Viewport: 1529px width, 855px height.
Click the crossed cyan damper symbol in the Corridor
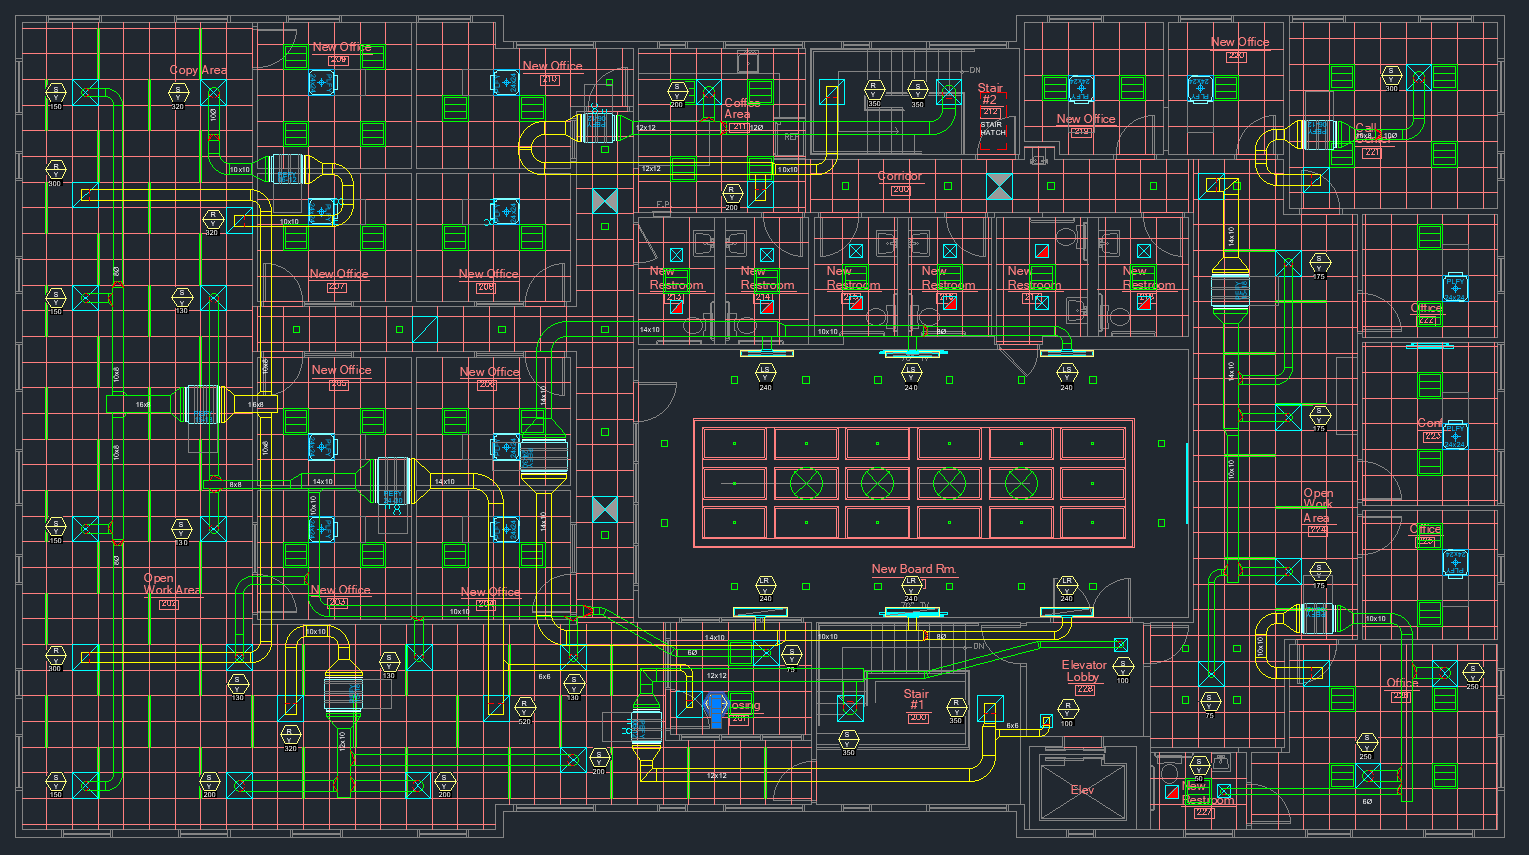(x=999, y=187)
